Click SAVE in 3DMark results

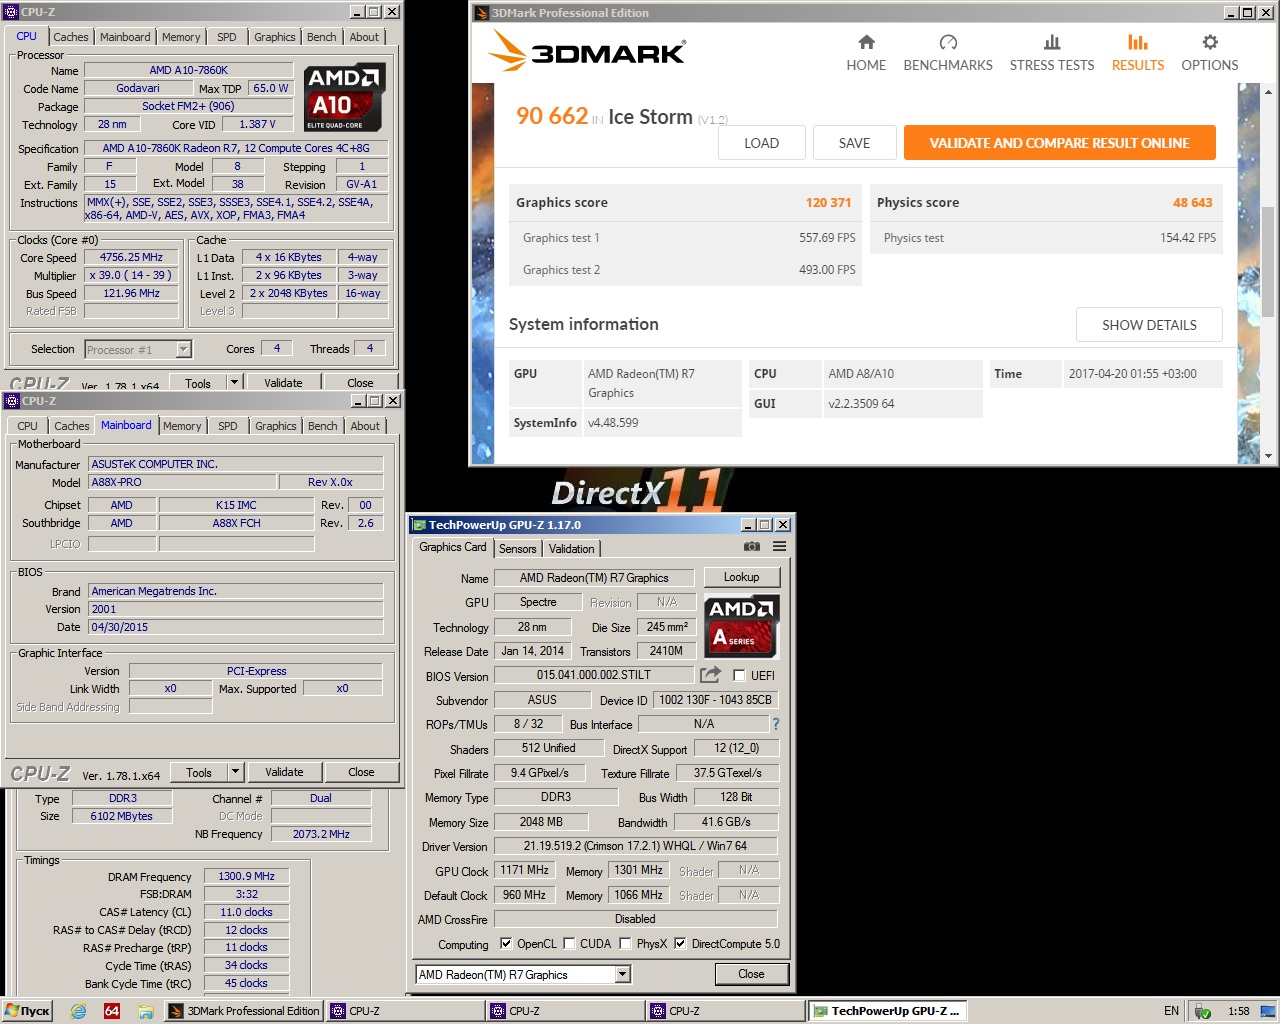click(x=854, y=143)
